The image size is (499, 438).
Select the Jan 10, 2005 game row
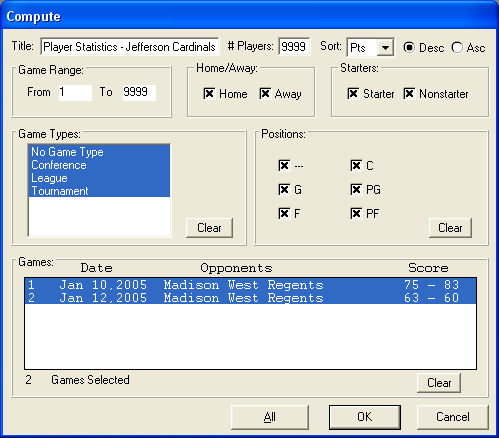pyautogui.click(x=250, y=285)
